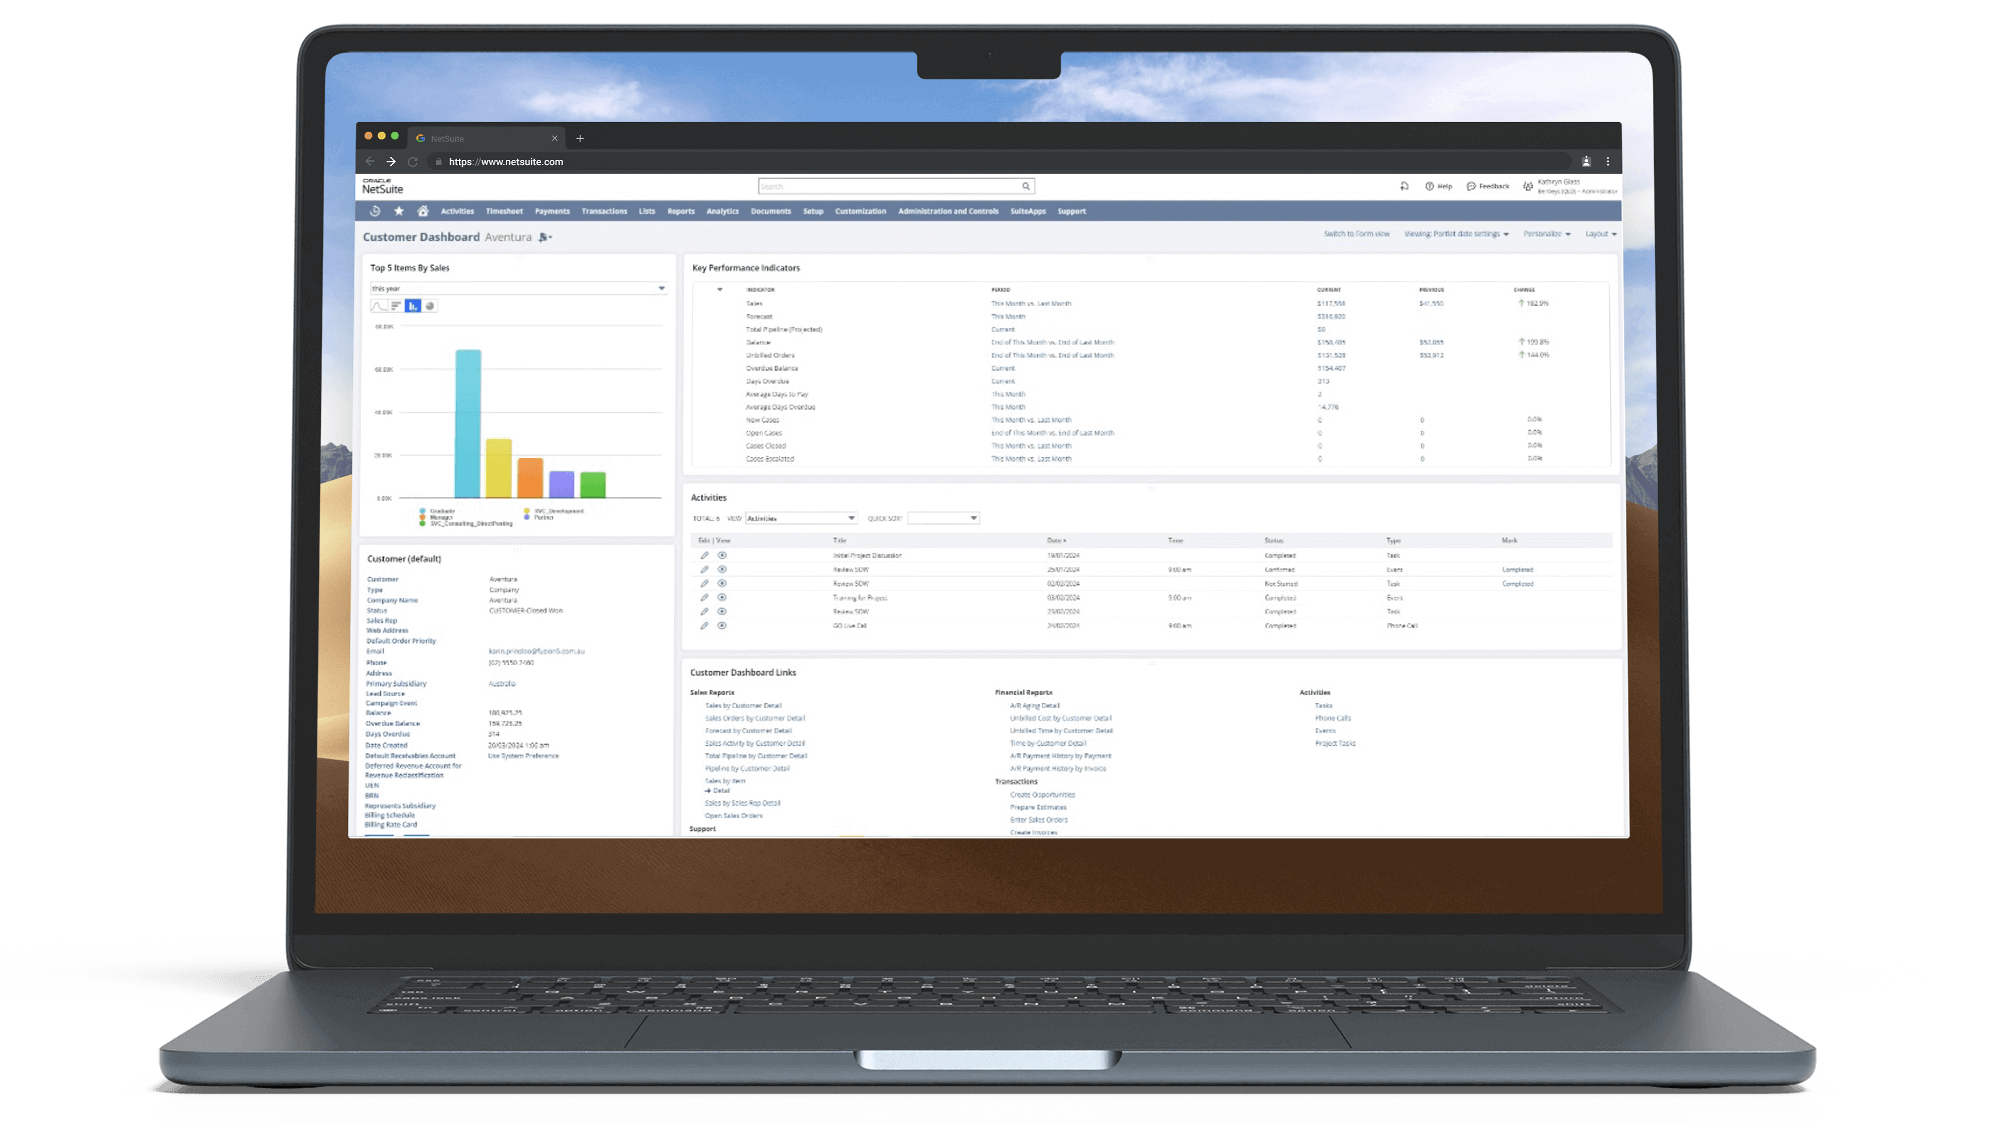Click the create new icon beside search
Image resolution: width=2000 pixels, height=1125 pixels.
point(1404,186)
